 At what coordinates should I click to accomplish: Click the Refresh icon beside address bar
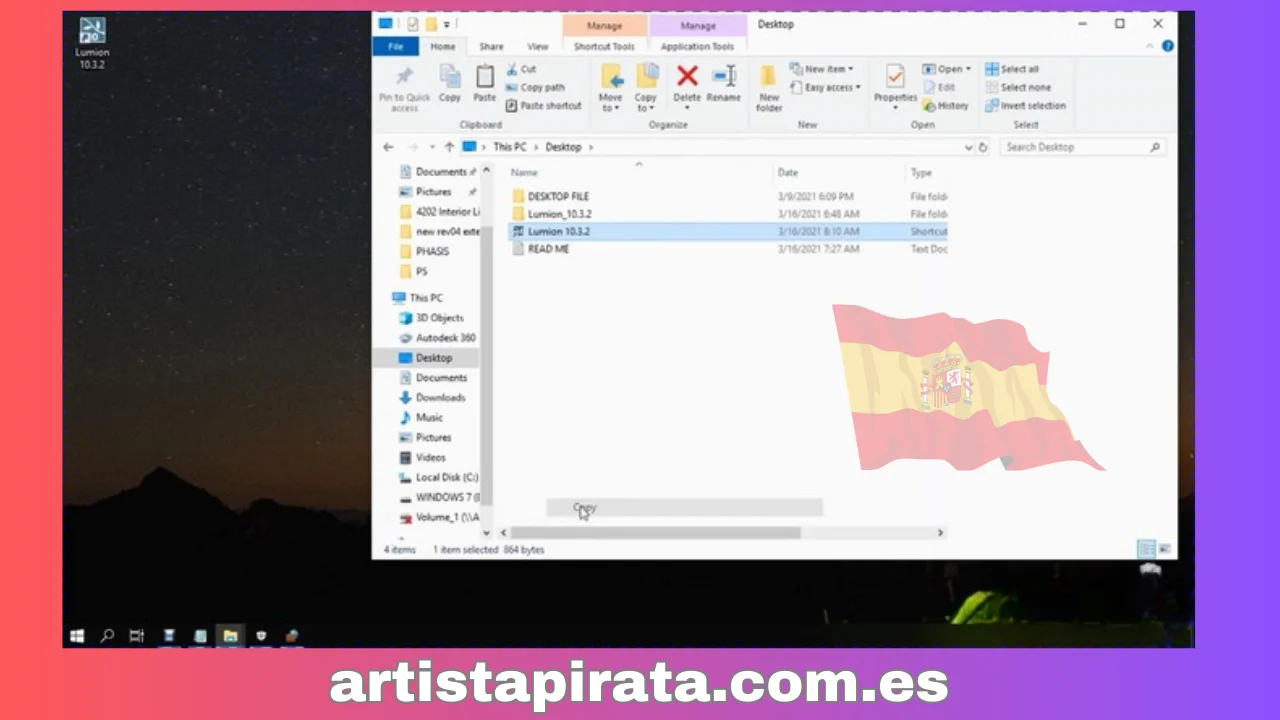point(983,147)
